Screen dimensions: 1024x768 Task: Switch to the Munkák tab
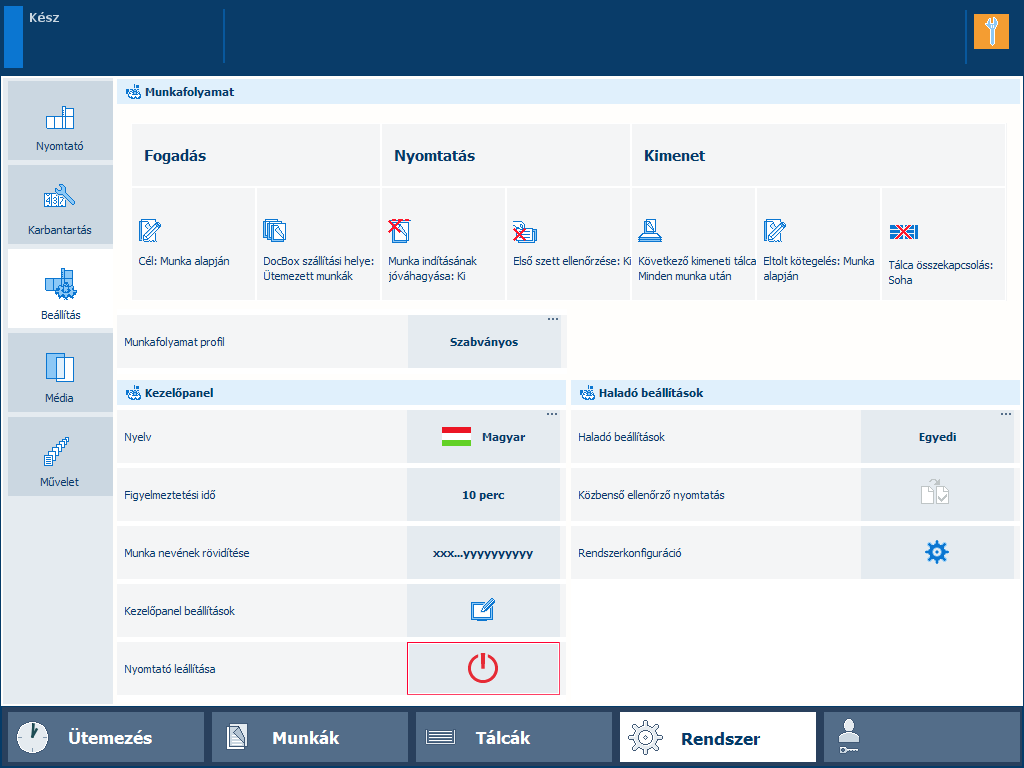(x=310, y=738)
